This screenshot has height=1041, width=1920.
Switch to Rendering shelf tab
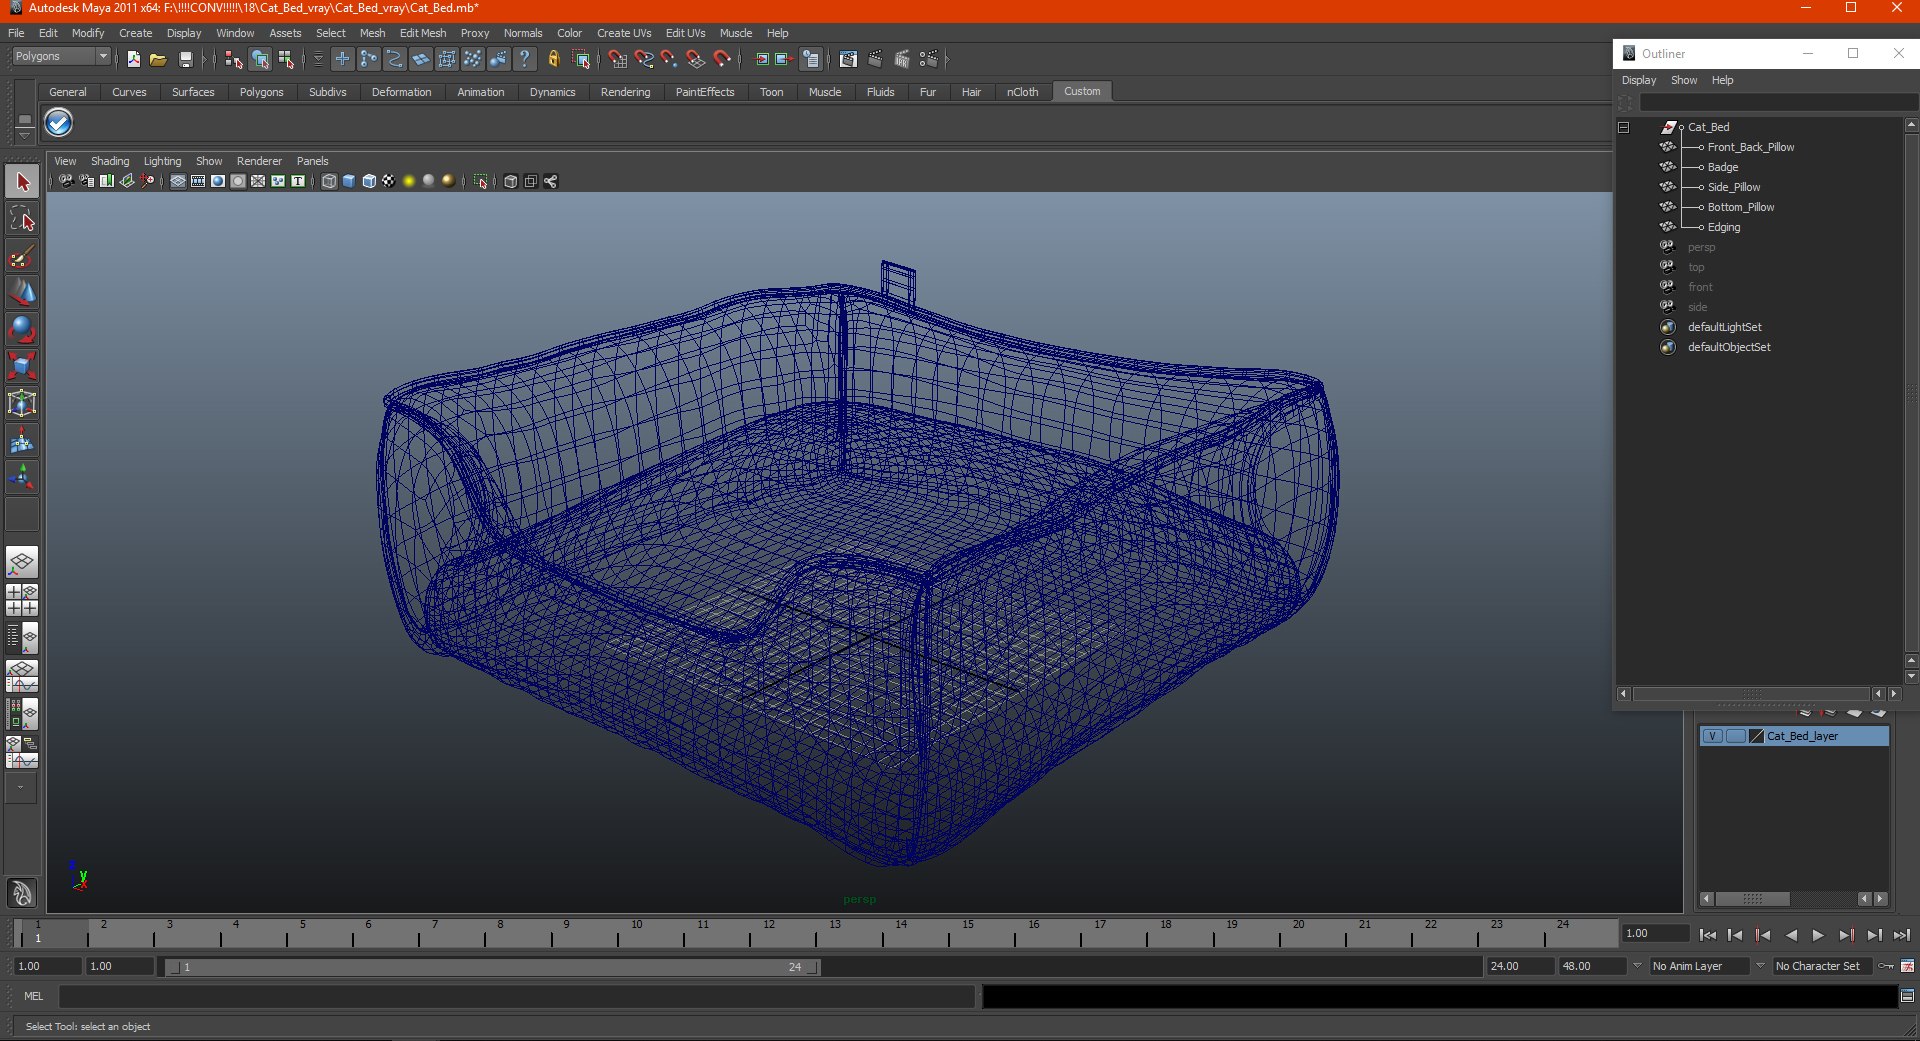click(x=625, y=92)
